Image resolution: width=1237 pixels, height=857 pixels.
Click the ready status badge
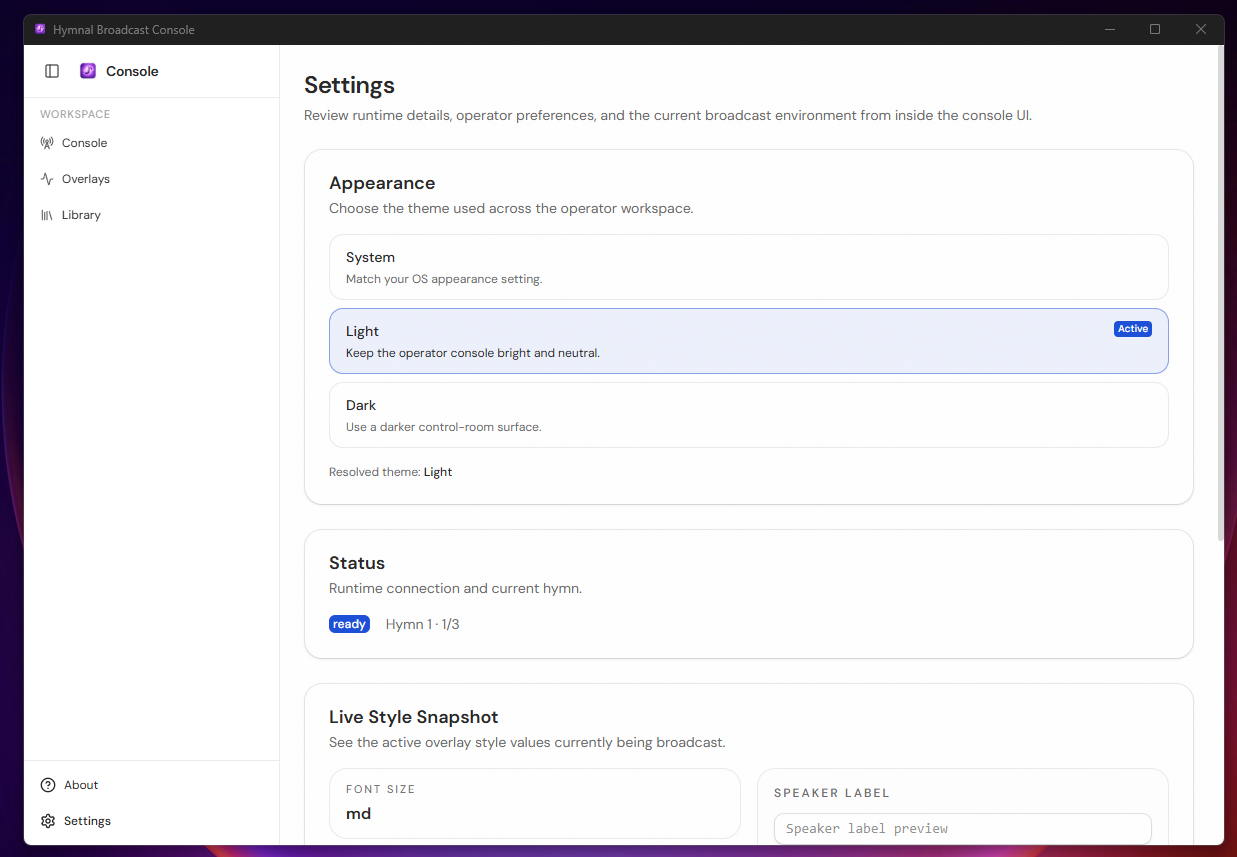pos(349,624)
